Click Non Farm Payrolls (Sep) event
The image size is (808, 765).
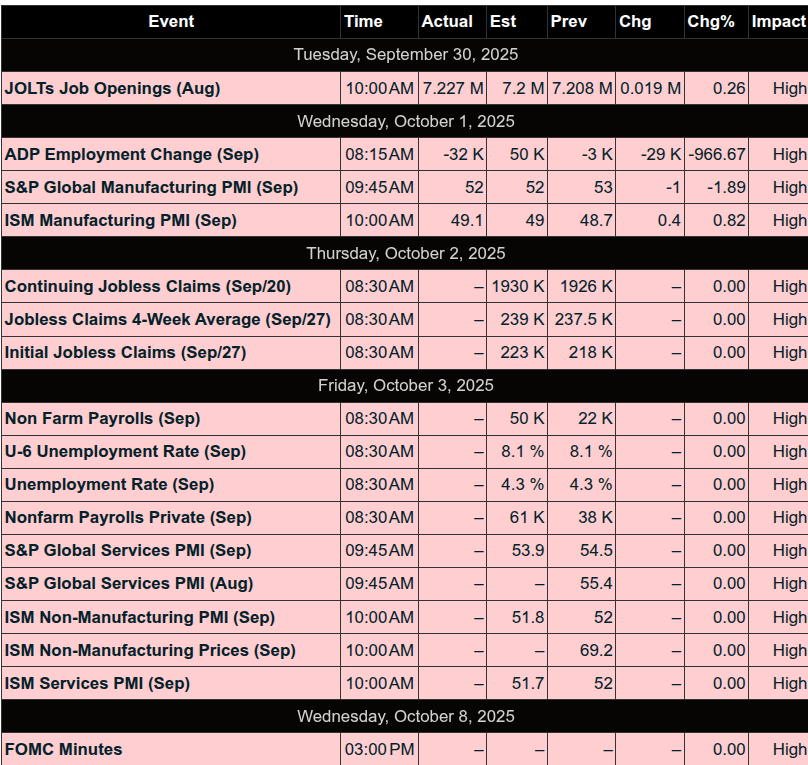(102, 418)
